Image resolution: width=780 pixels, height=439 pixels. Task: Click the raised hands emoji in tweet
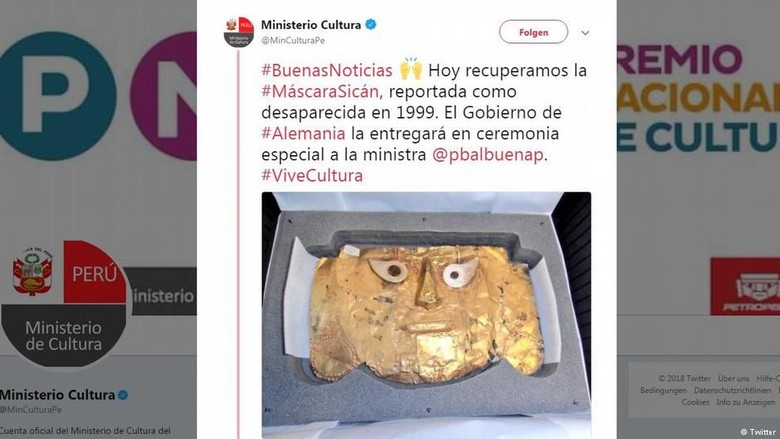tap(410, 69)
